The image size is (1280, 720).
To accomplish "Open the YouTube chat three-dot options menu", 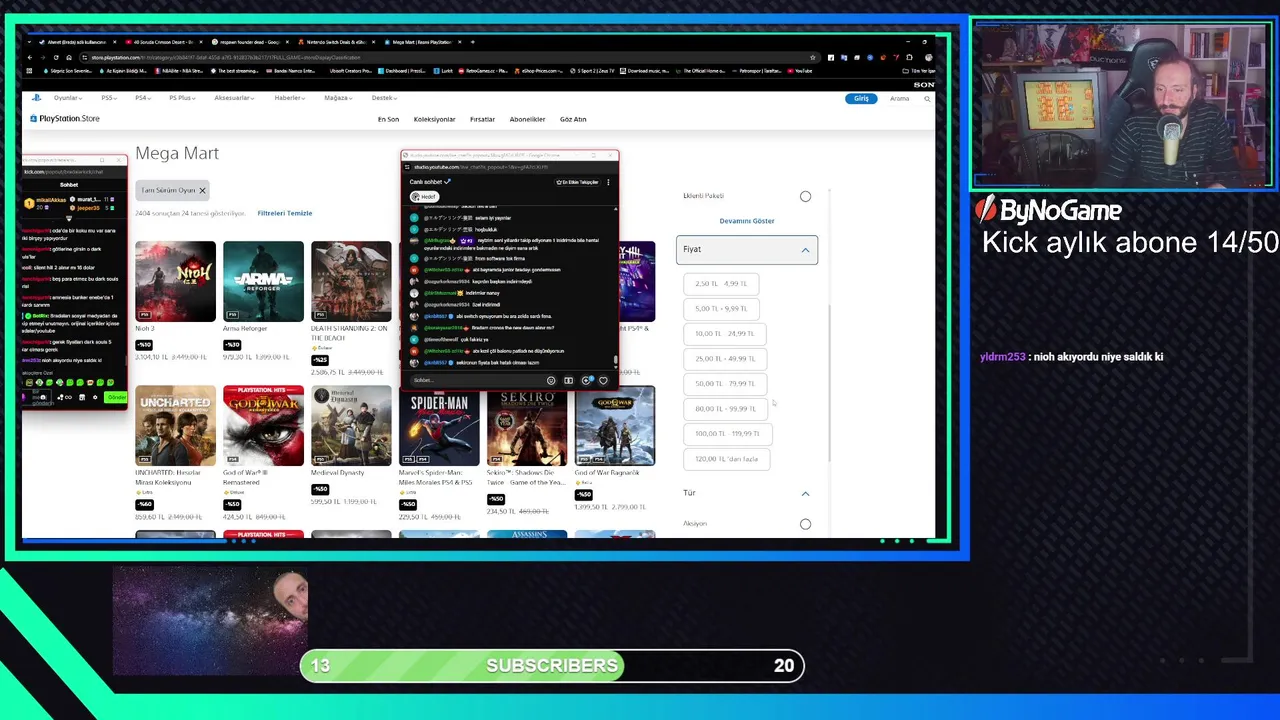I will 608,182.
